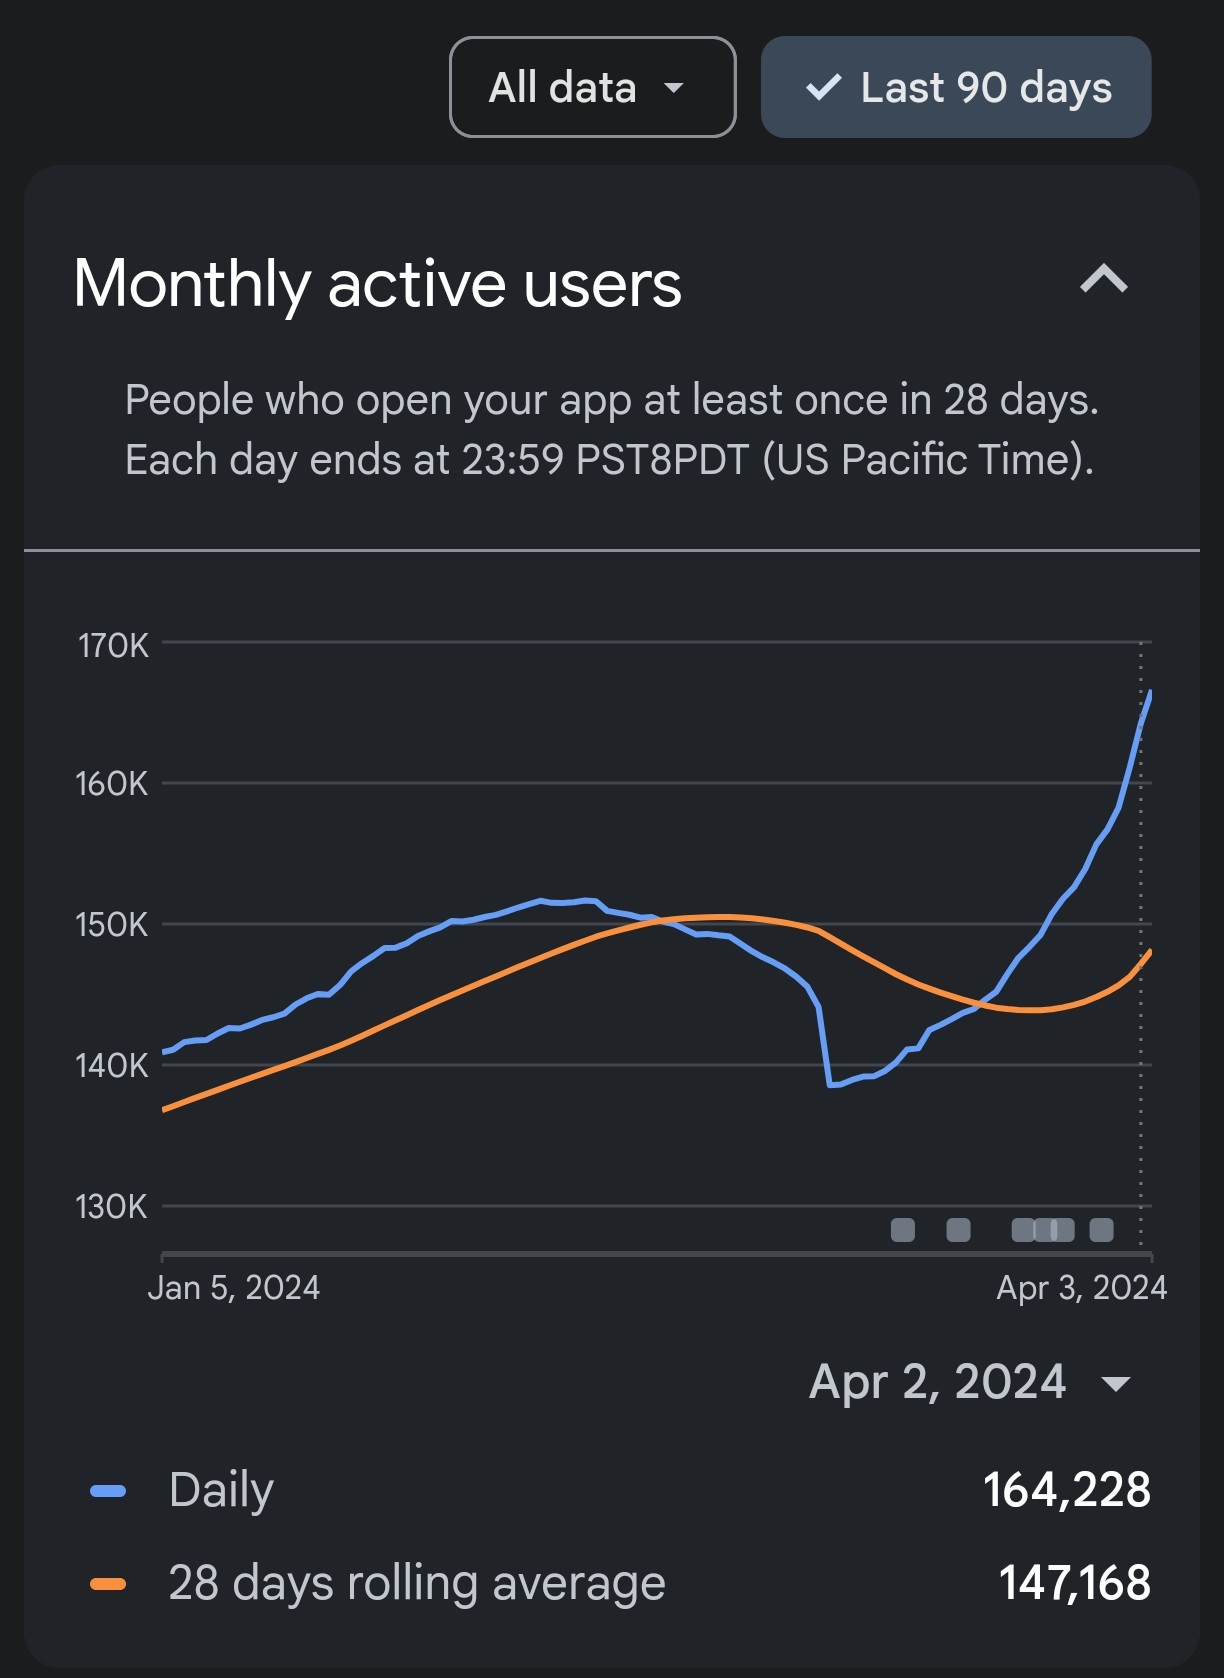
Task: Click the blue Daily legend color indicator
Action: click(108, 1491)
